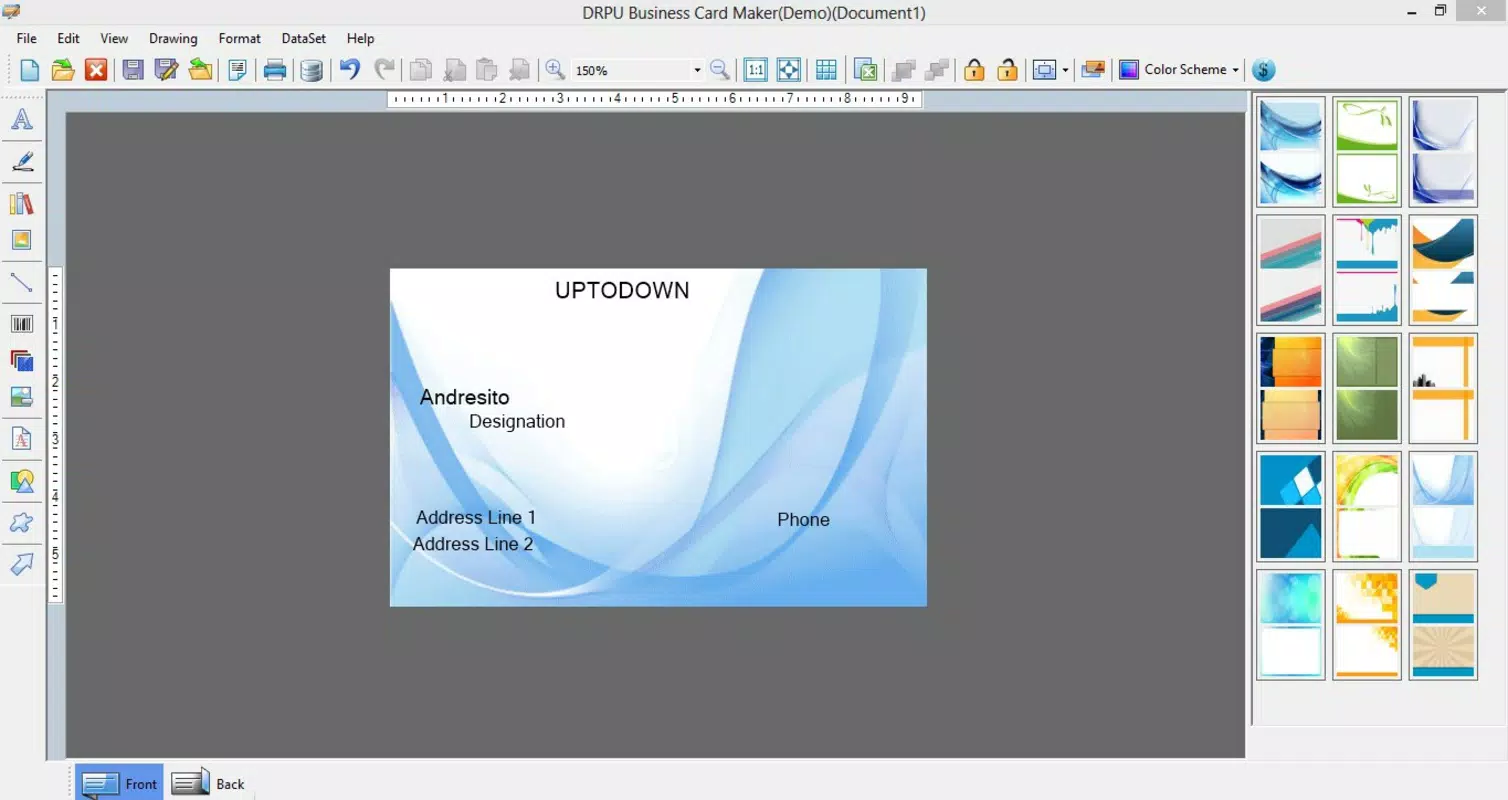Click the overlapping red and blue squares icon

[21, 361]
